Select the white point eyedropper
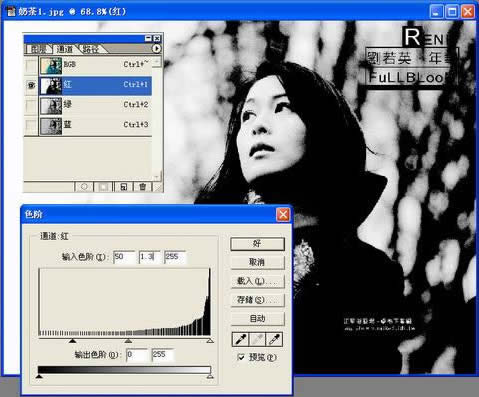This screenshot has height=397, width=479. (x=274, y=339)
